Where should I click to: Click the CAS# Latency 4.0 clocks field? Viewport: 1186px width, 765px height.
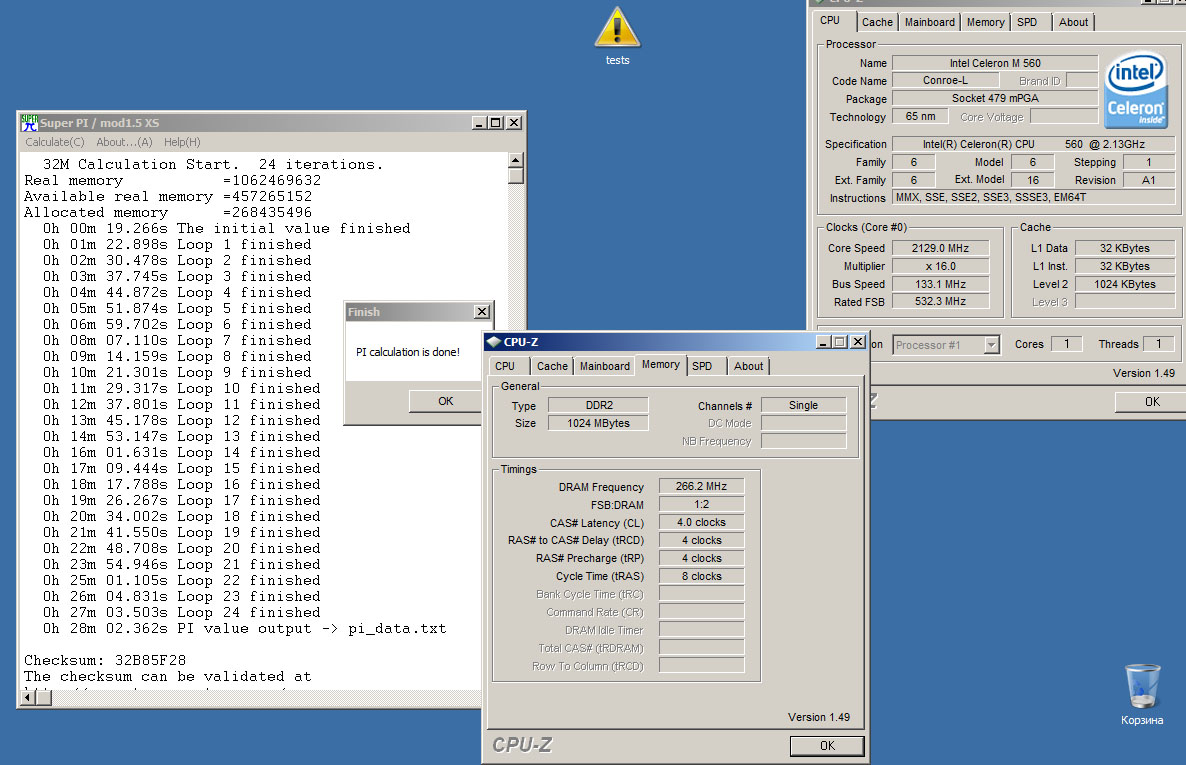pyautogui.click(x=701, y=523)
